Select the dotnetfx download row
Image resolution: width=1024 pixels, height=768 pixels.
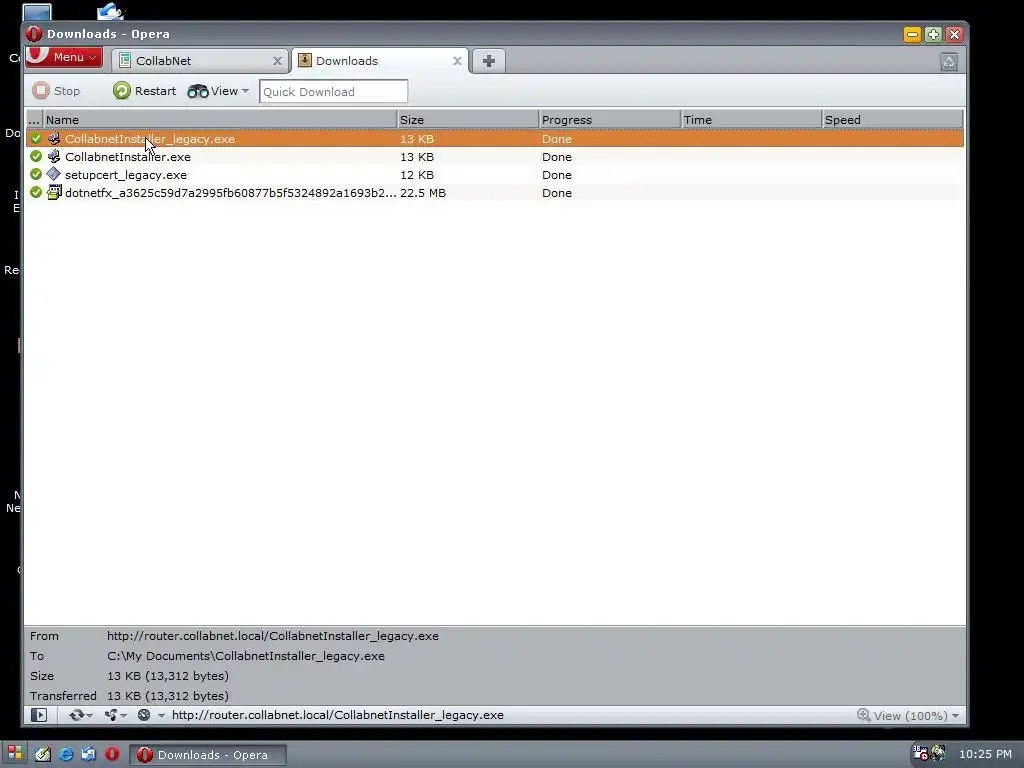coord(495,193)
